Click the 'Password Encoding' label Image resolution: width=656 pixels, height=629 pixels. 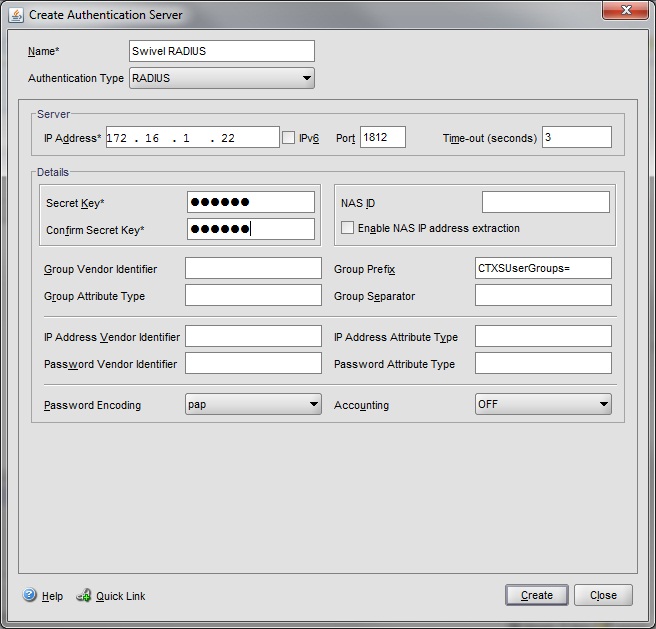click(x=92, y=405)
